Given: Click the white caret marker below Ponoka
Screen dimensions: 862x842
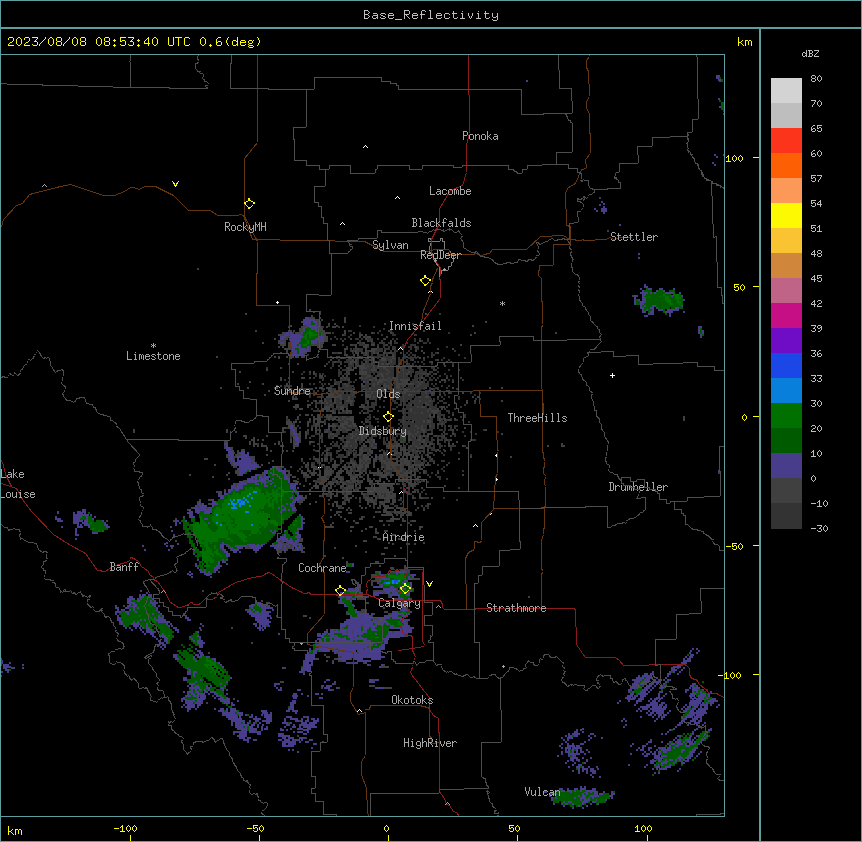Looking at the screenshot, I should point(366,147).
